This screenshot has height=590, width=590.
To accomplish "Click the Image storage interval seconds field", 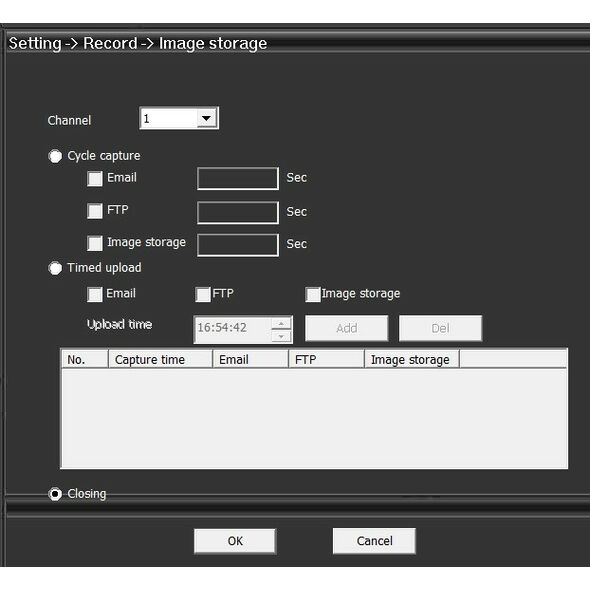I will [238, 245].
